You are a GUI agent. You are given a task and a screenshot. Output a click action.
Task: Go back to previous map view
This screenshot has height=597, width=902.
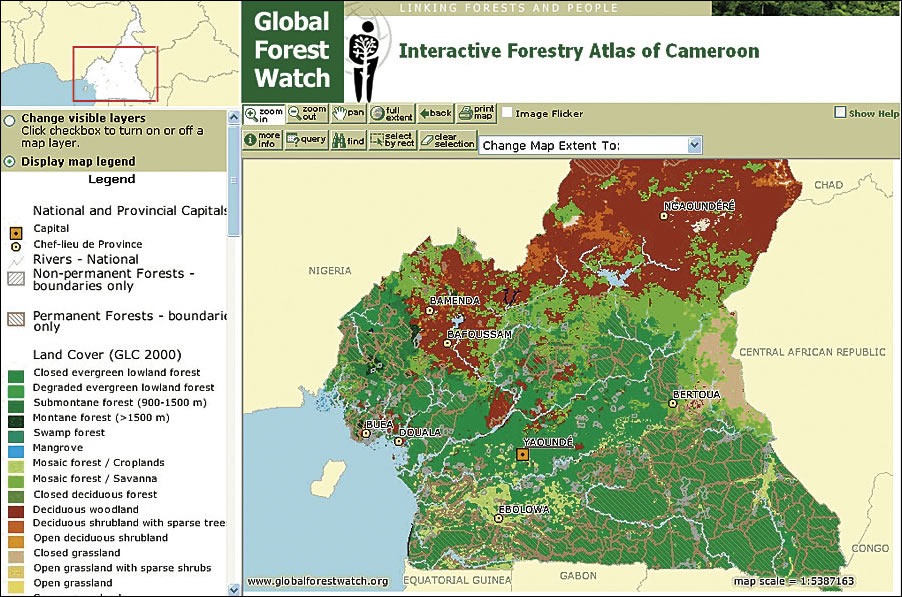click(x=435, y=113)
